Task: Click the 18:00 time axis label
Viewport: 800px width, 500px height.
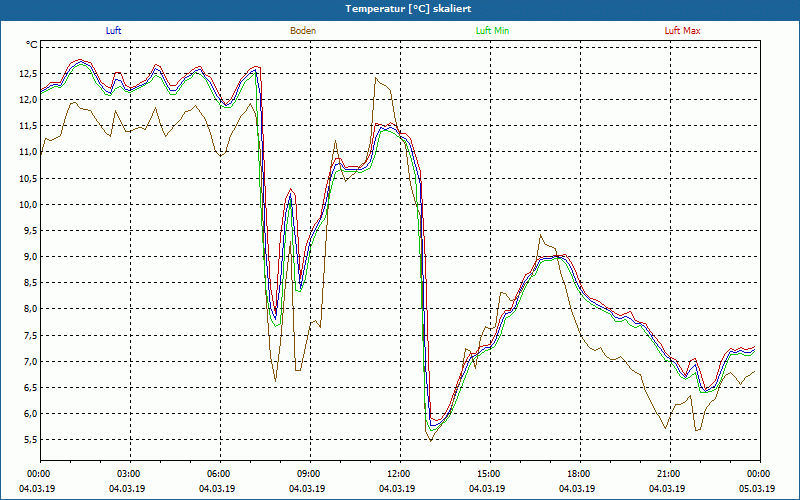Action: (x=580, y=474)
